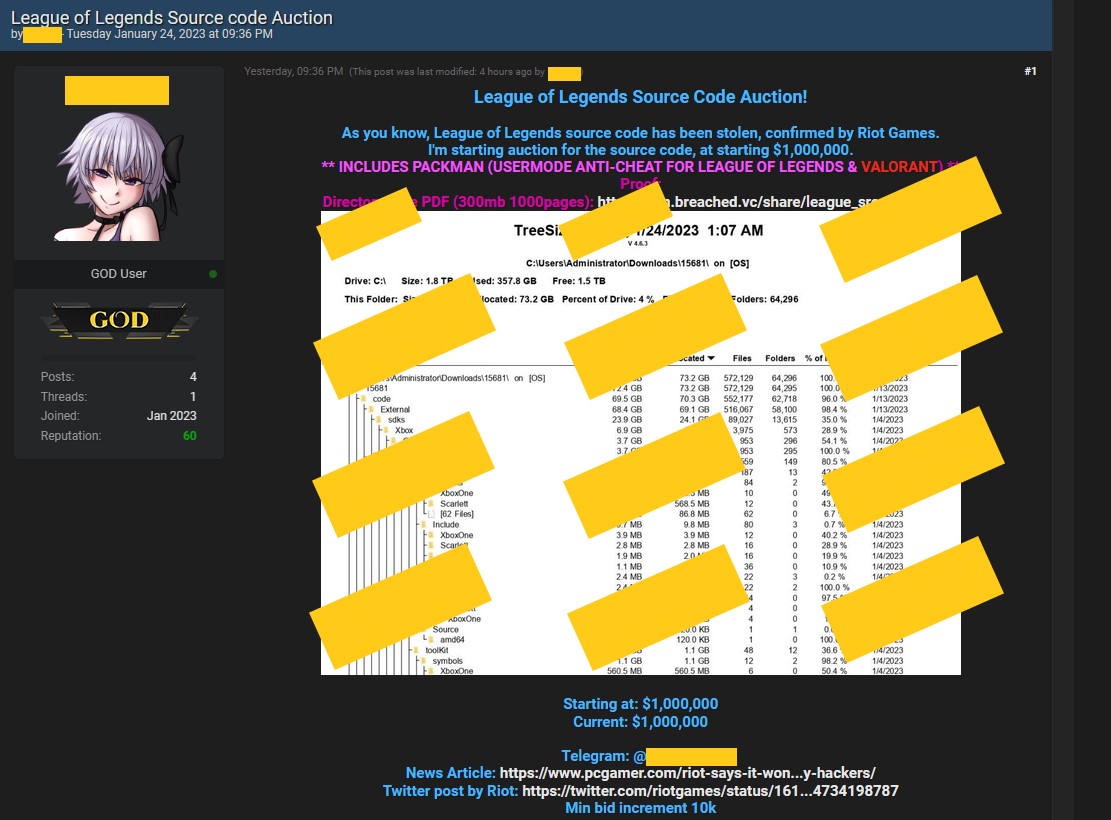Click the thread title League of Legends Source code Auction

[172, 17]
